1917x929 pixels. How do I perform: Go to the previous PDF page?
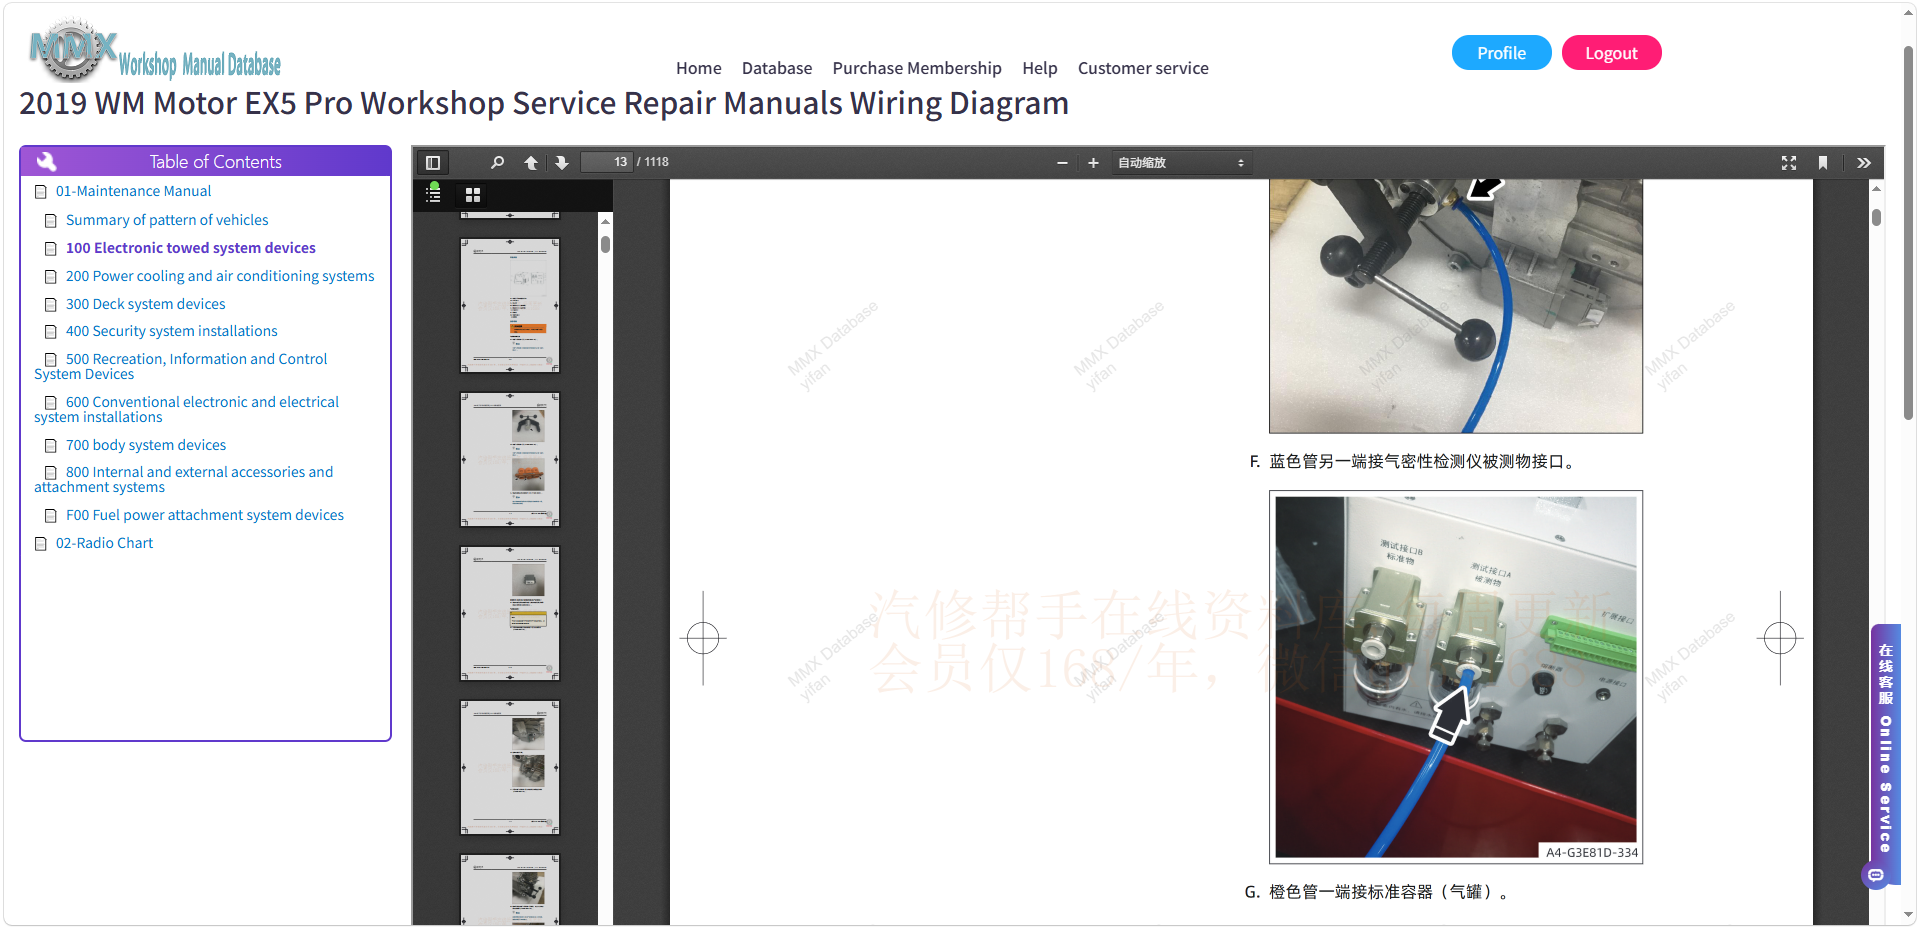531,162
